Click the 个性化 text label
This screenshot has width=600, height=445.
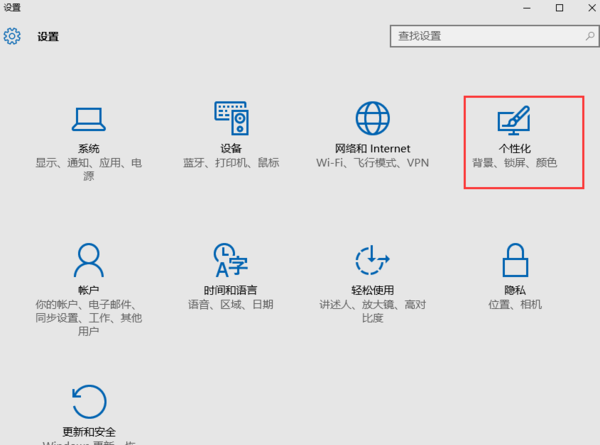click(514, 148)
